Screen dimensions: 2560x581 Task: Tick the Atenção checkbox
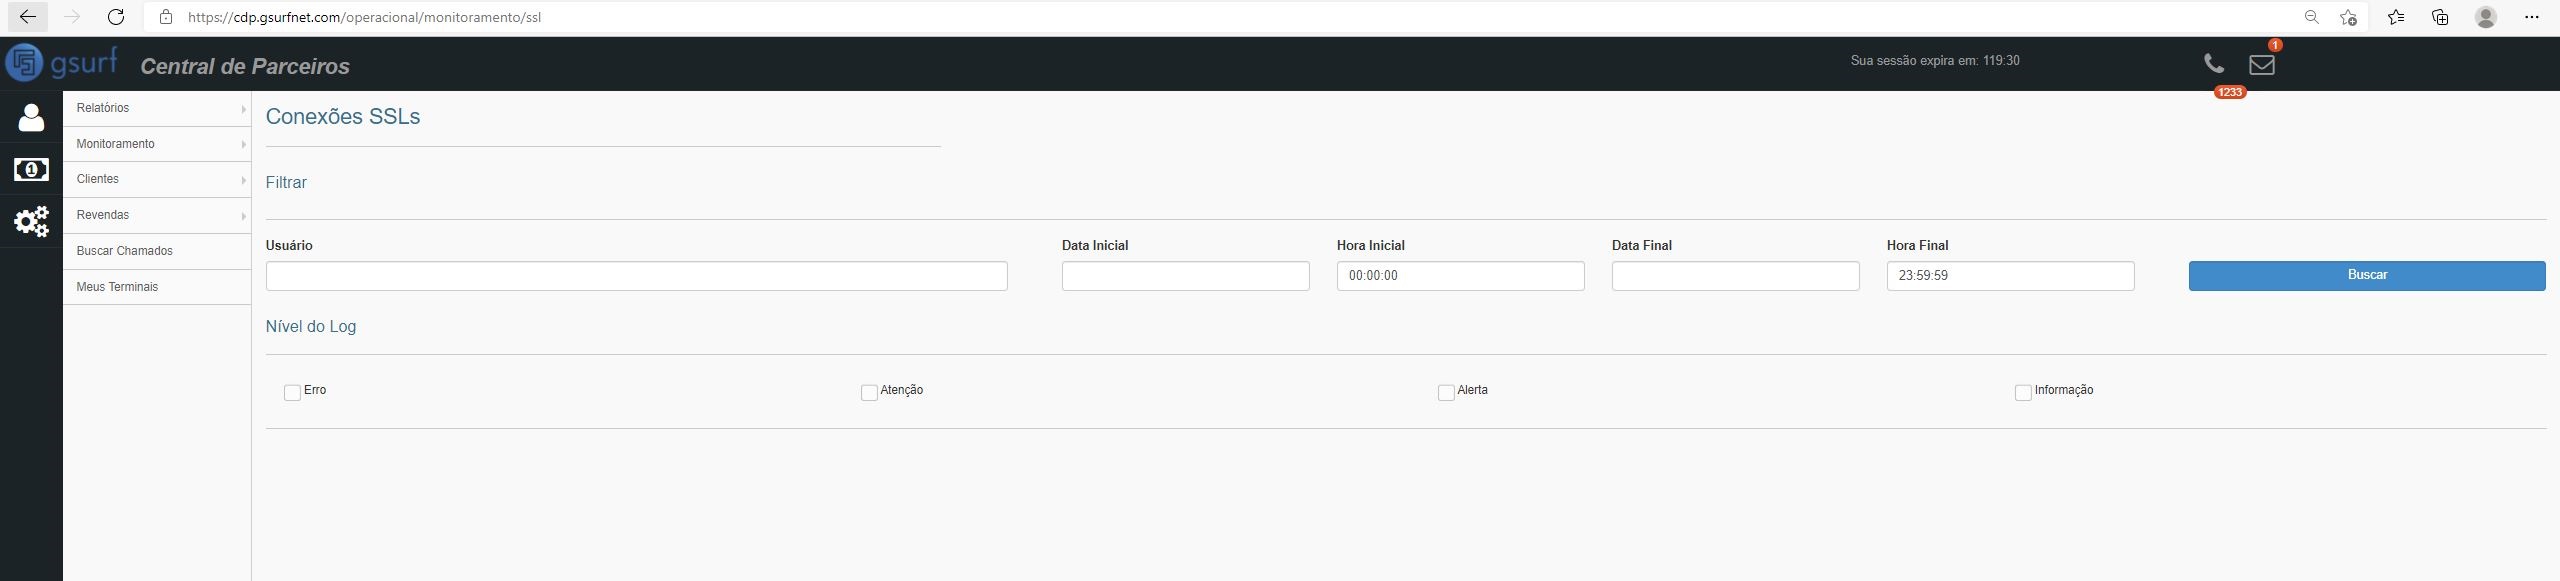(x=869, y=393)
